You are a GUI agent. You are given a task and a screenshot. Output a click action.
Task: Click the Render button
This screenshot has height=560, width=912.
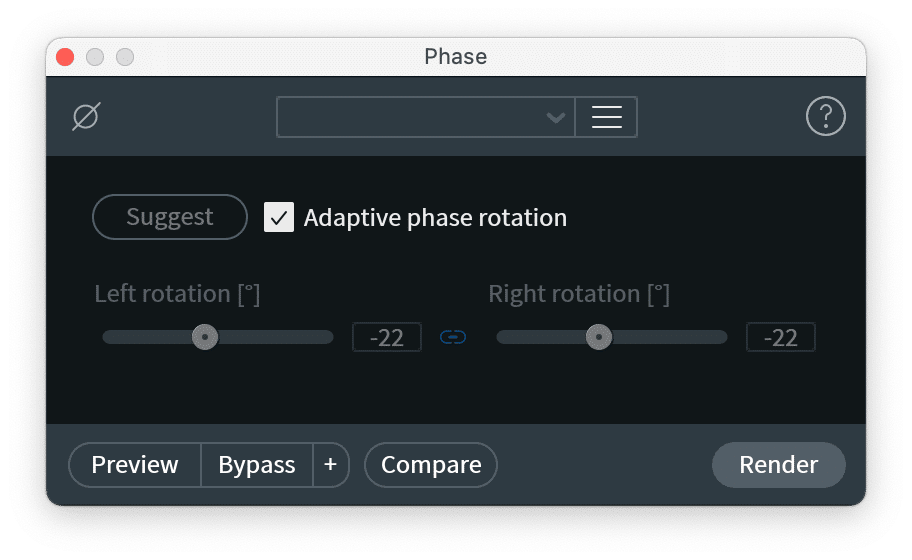pyautogui.click(x=778, y=465)
